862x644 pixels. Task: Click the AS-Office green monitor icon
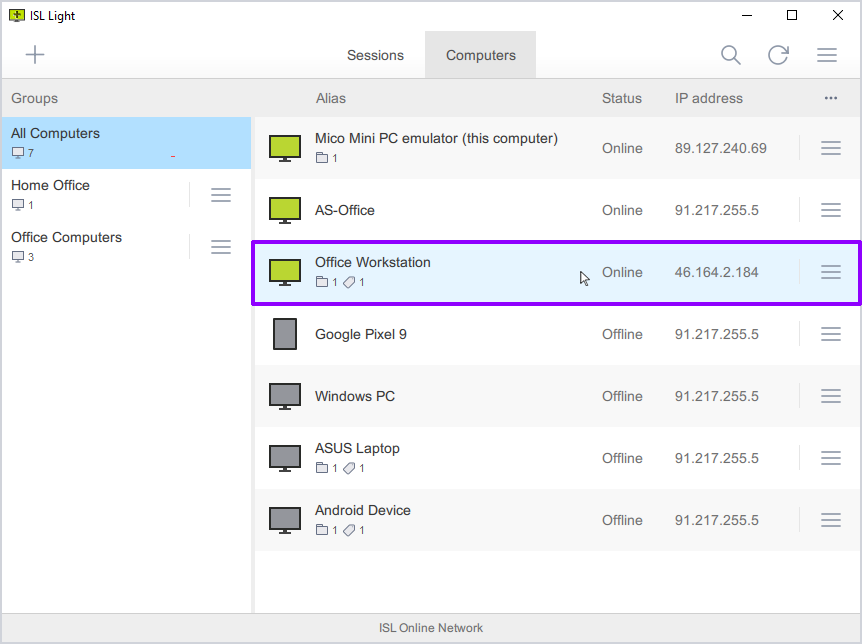click(x=285, y=210)
